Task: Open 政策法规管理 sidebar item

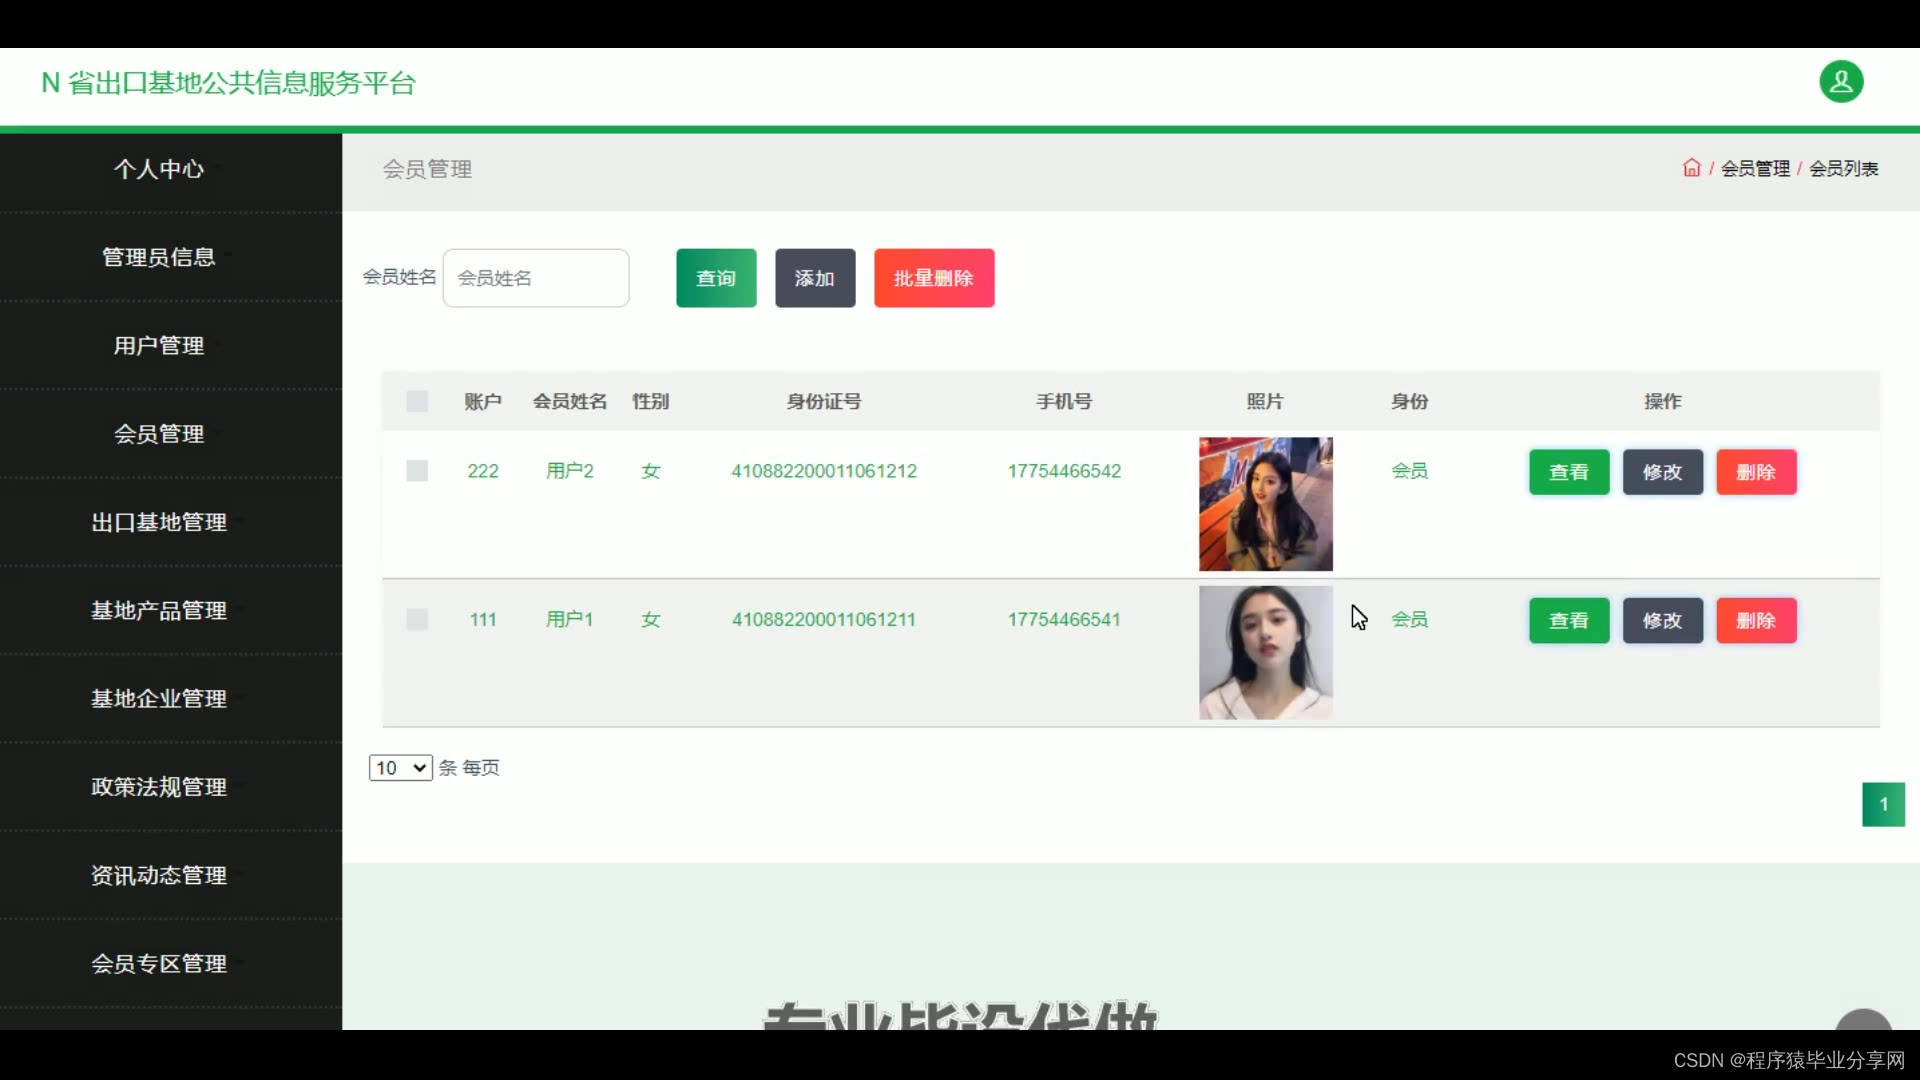Action: tap(159, 787)
